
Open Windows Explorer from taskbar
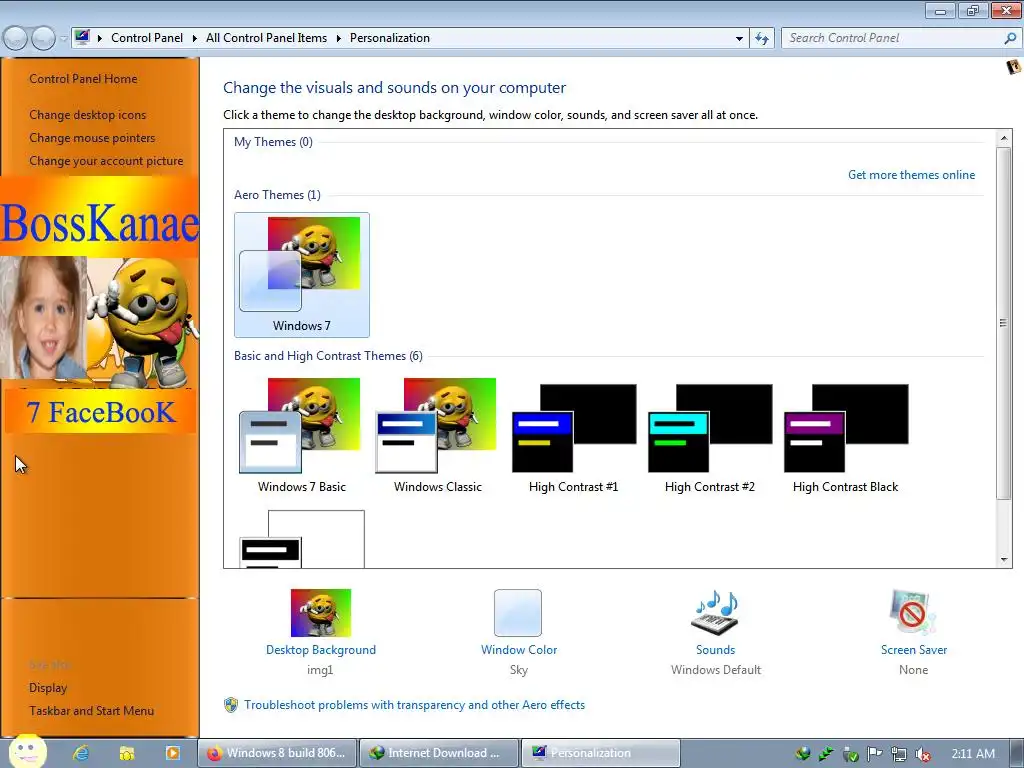click(127, 753)
